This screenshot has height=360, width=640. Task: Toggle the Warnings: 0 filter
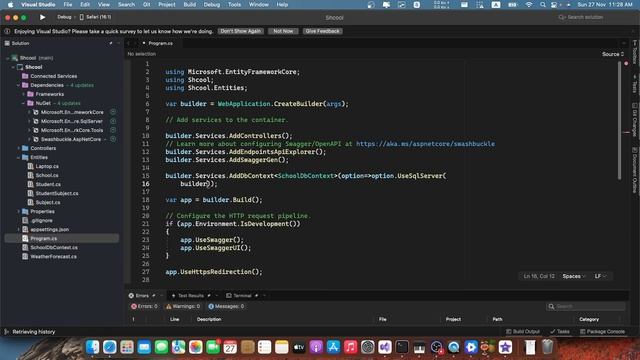183,306
